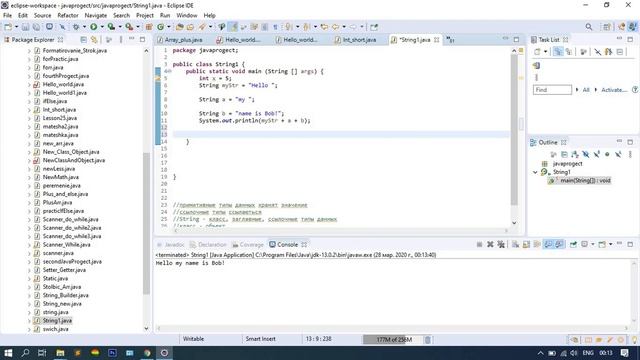Close the String1.java editor tab

pos(437,40)
